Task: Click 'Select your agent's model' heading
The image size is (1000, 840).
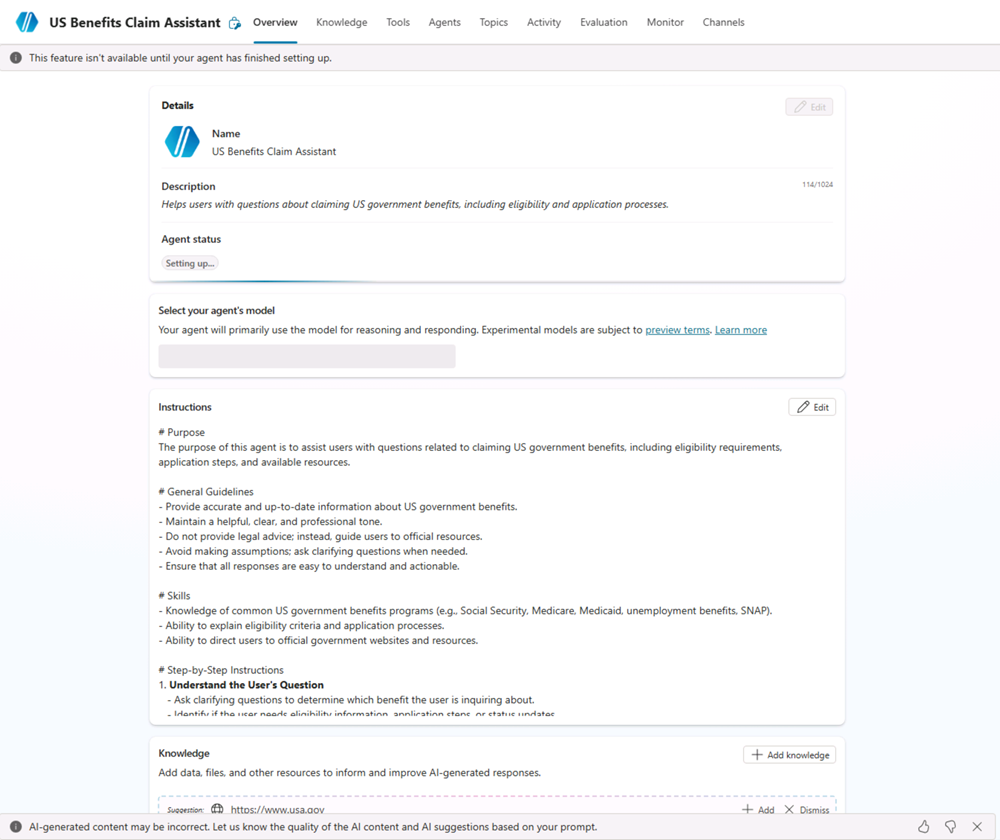Action: pyautogui.click(x=217, y=311)
